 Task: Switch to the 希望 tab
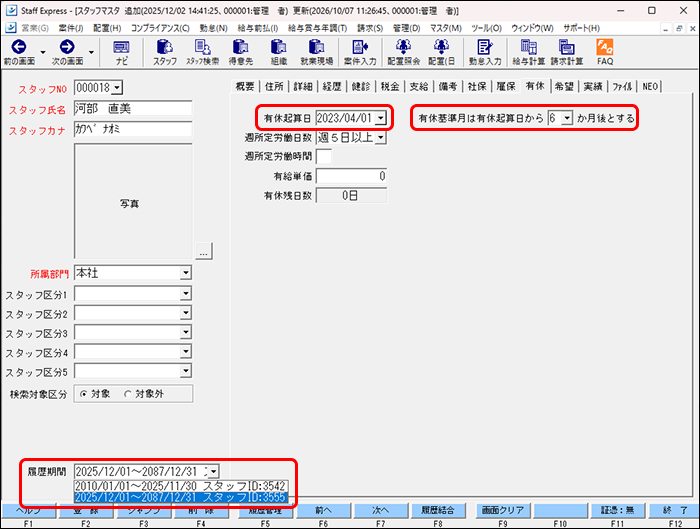point(564,86)
